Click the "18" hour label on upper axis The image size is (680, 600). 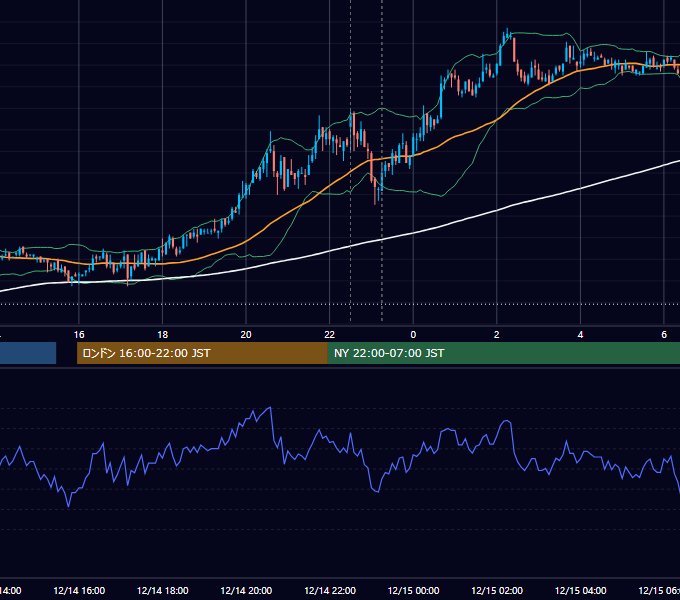163,335
